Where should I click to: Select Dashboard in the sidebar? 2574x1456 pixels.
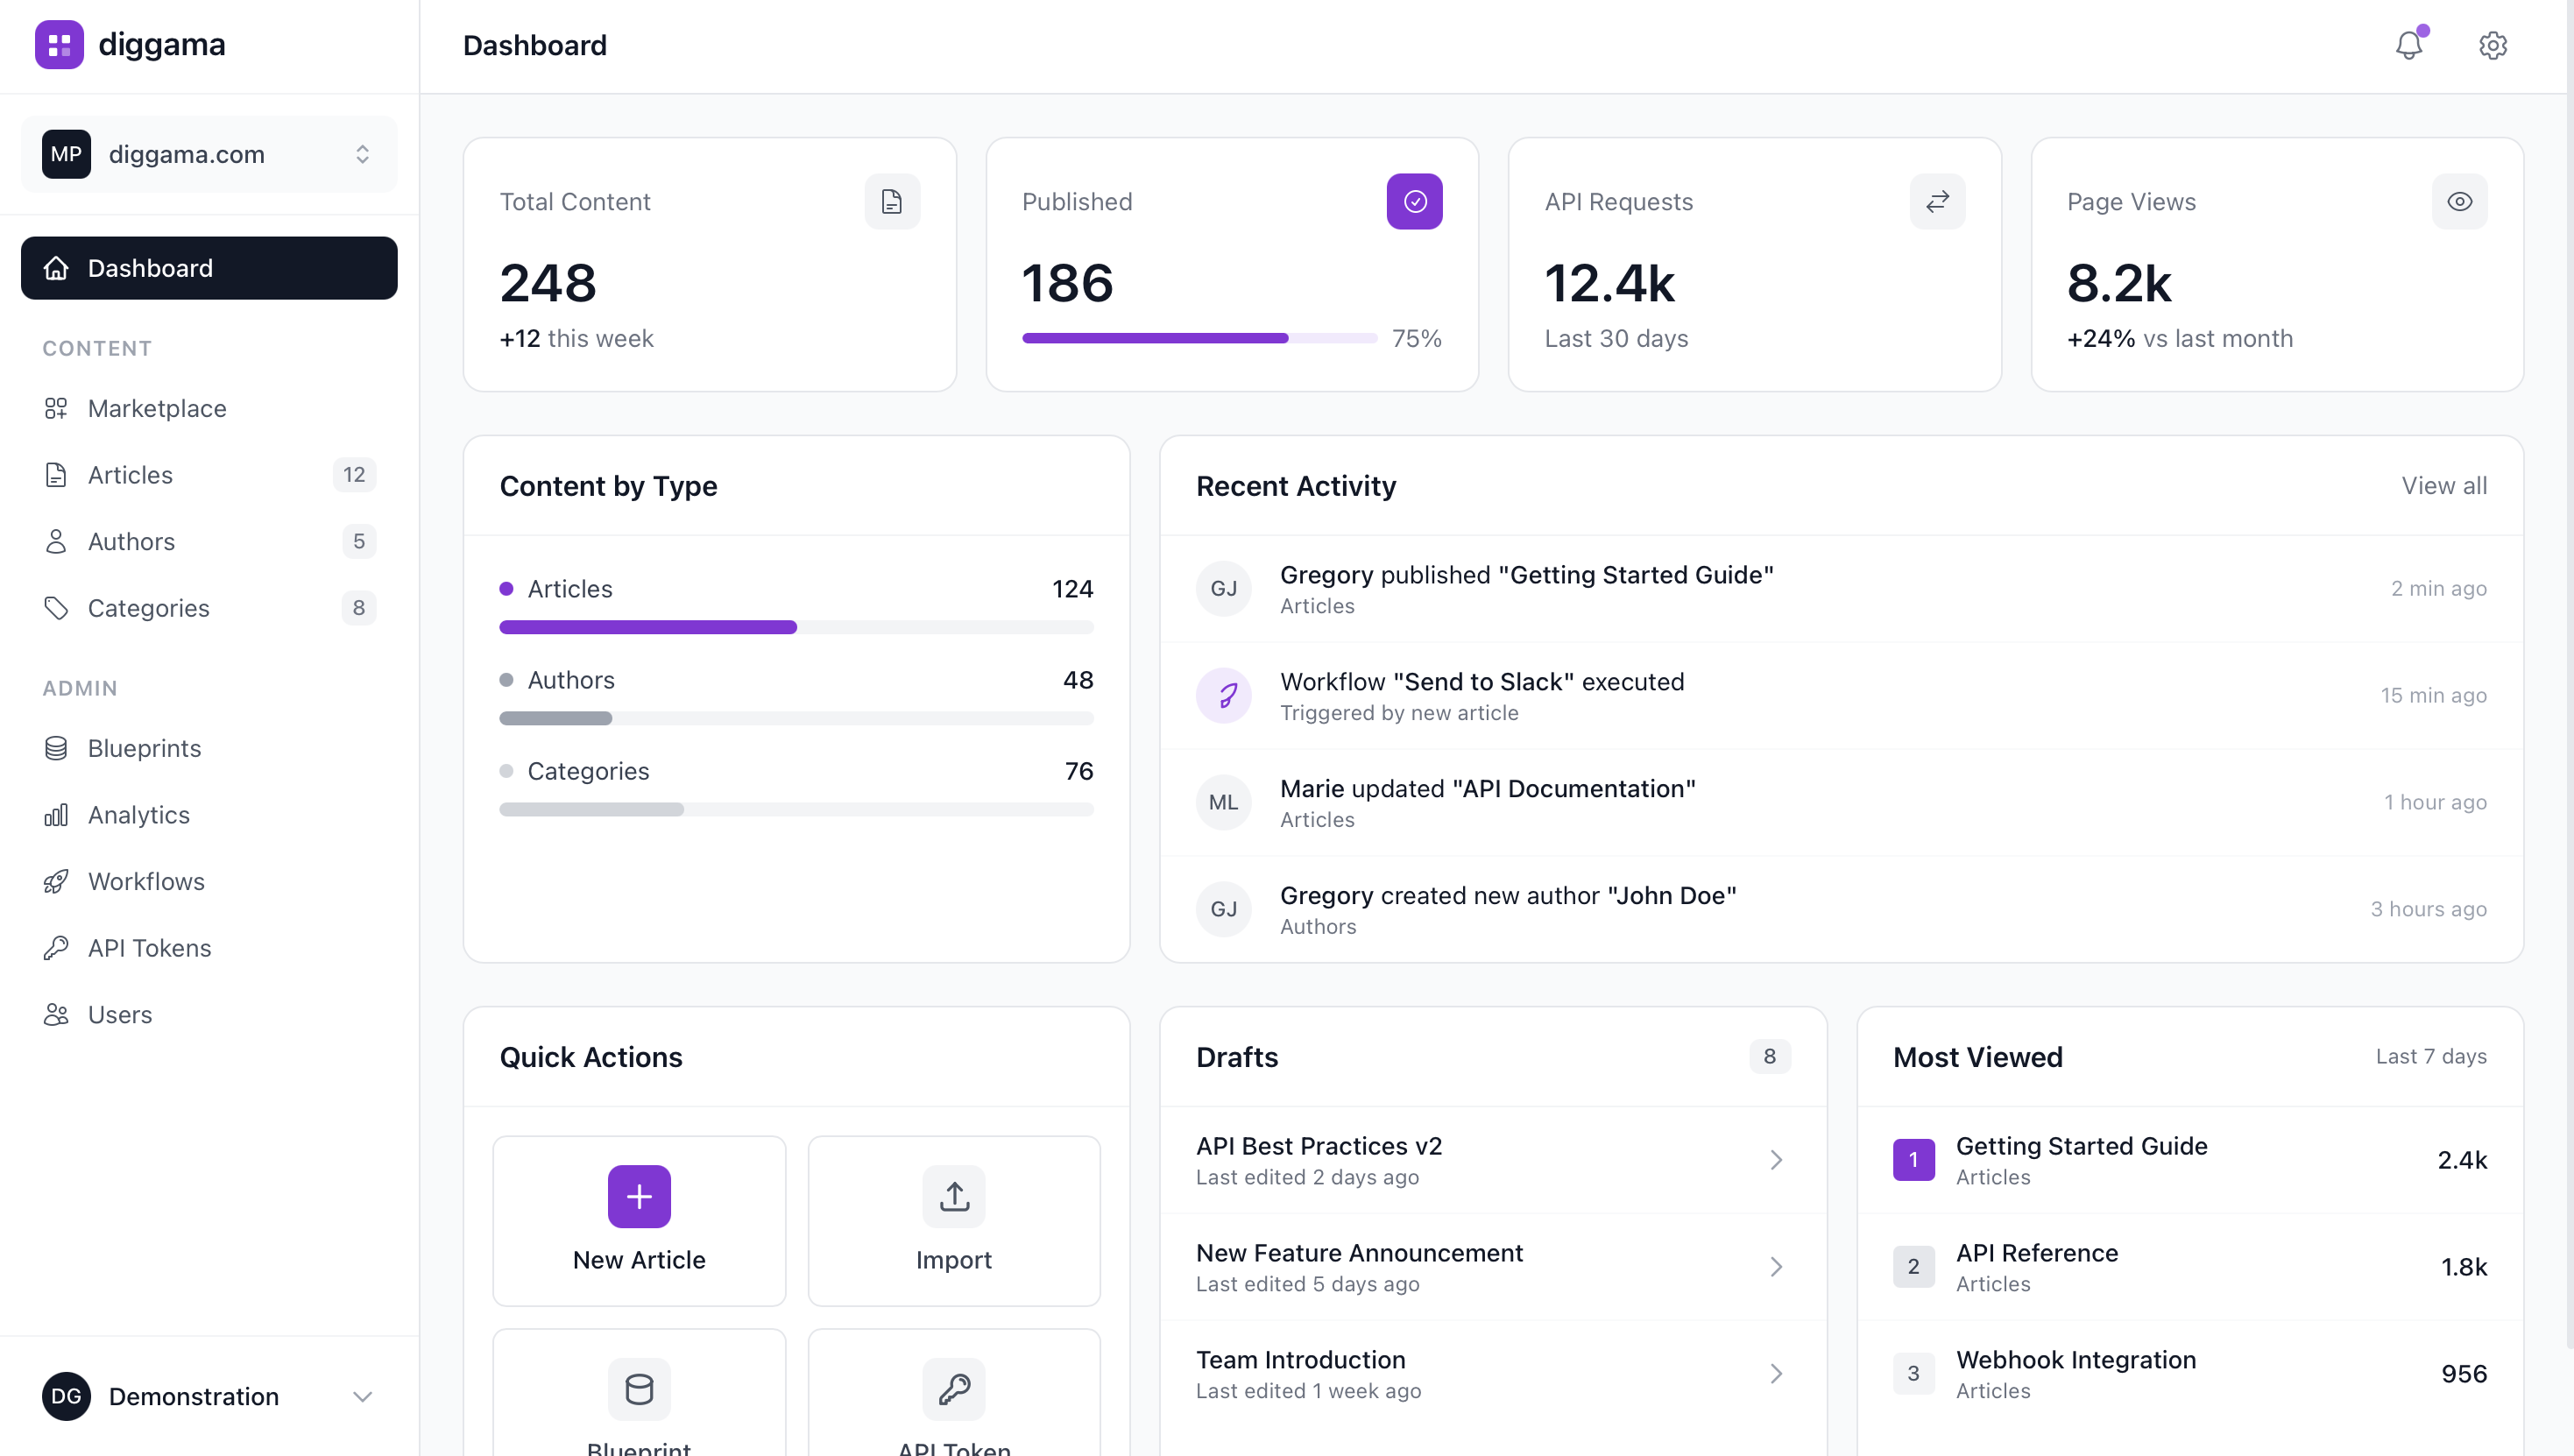[150, 267]
